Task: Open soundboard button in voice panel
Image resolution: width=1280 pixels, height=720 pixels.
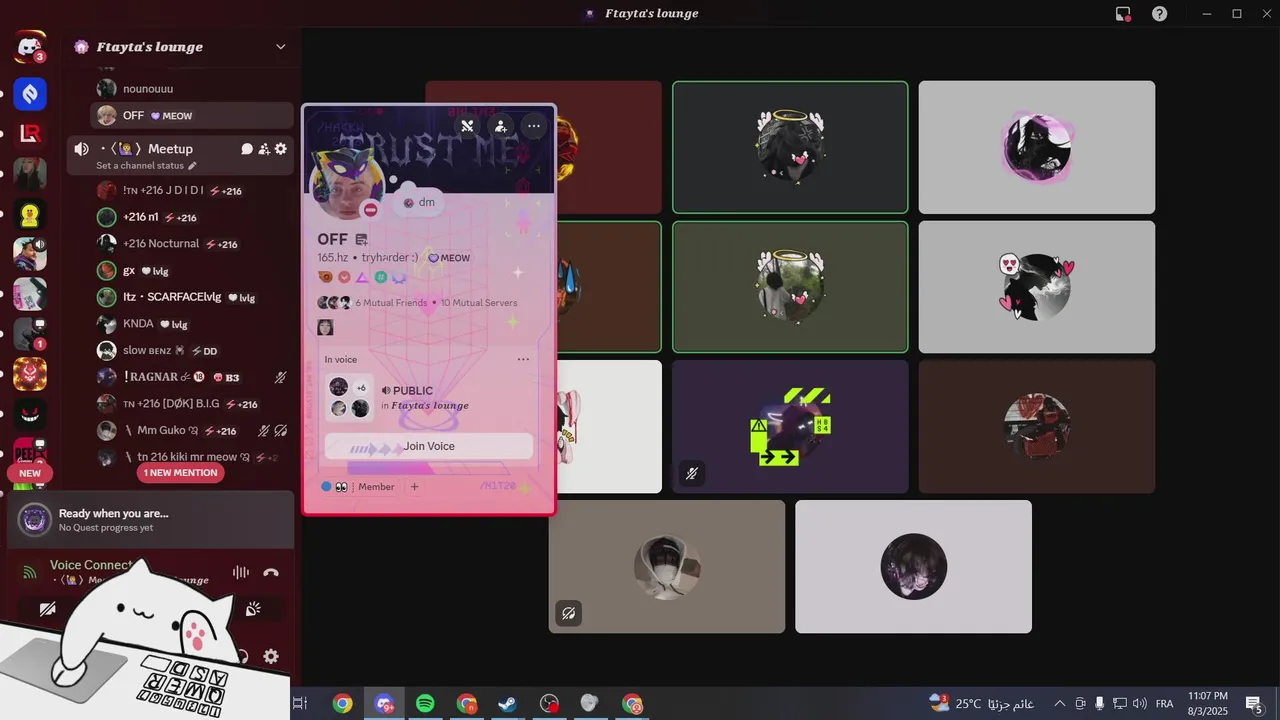Action: tap(254, 609)
